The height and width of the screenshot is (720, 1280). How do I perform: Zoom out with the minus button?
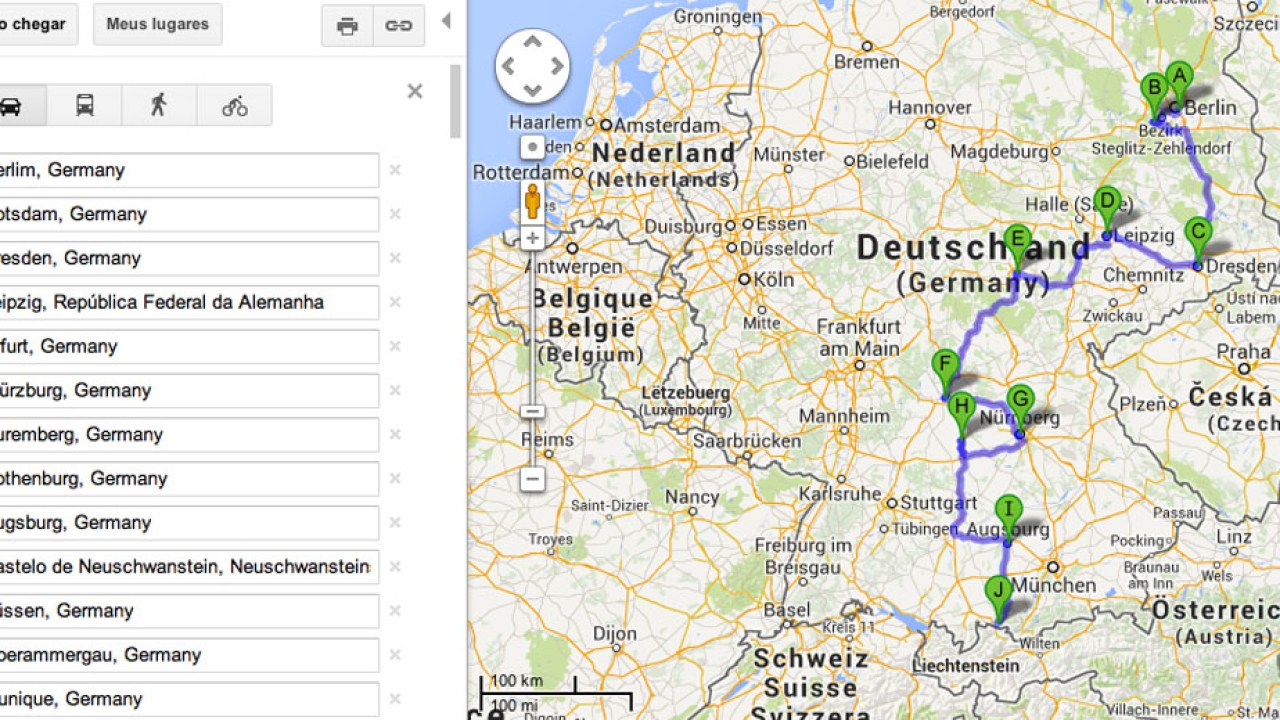(x=532, y=479)
